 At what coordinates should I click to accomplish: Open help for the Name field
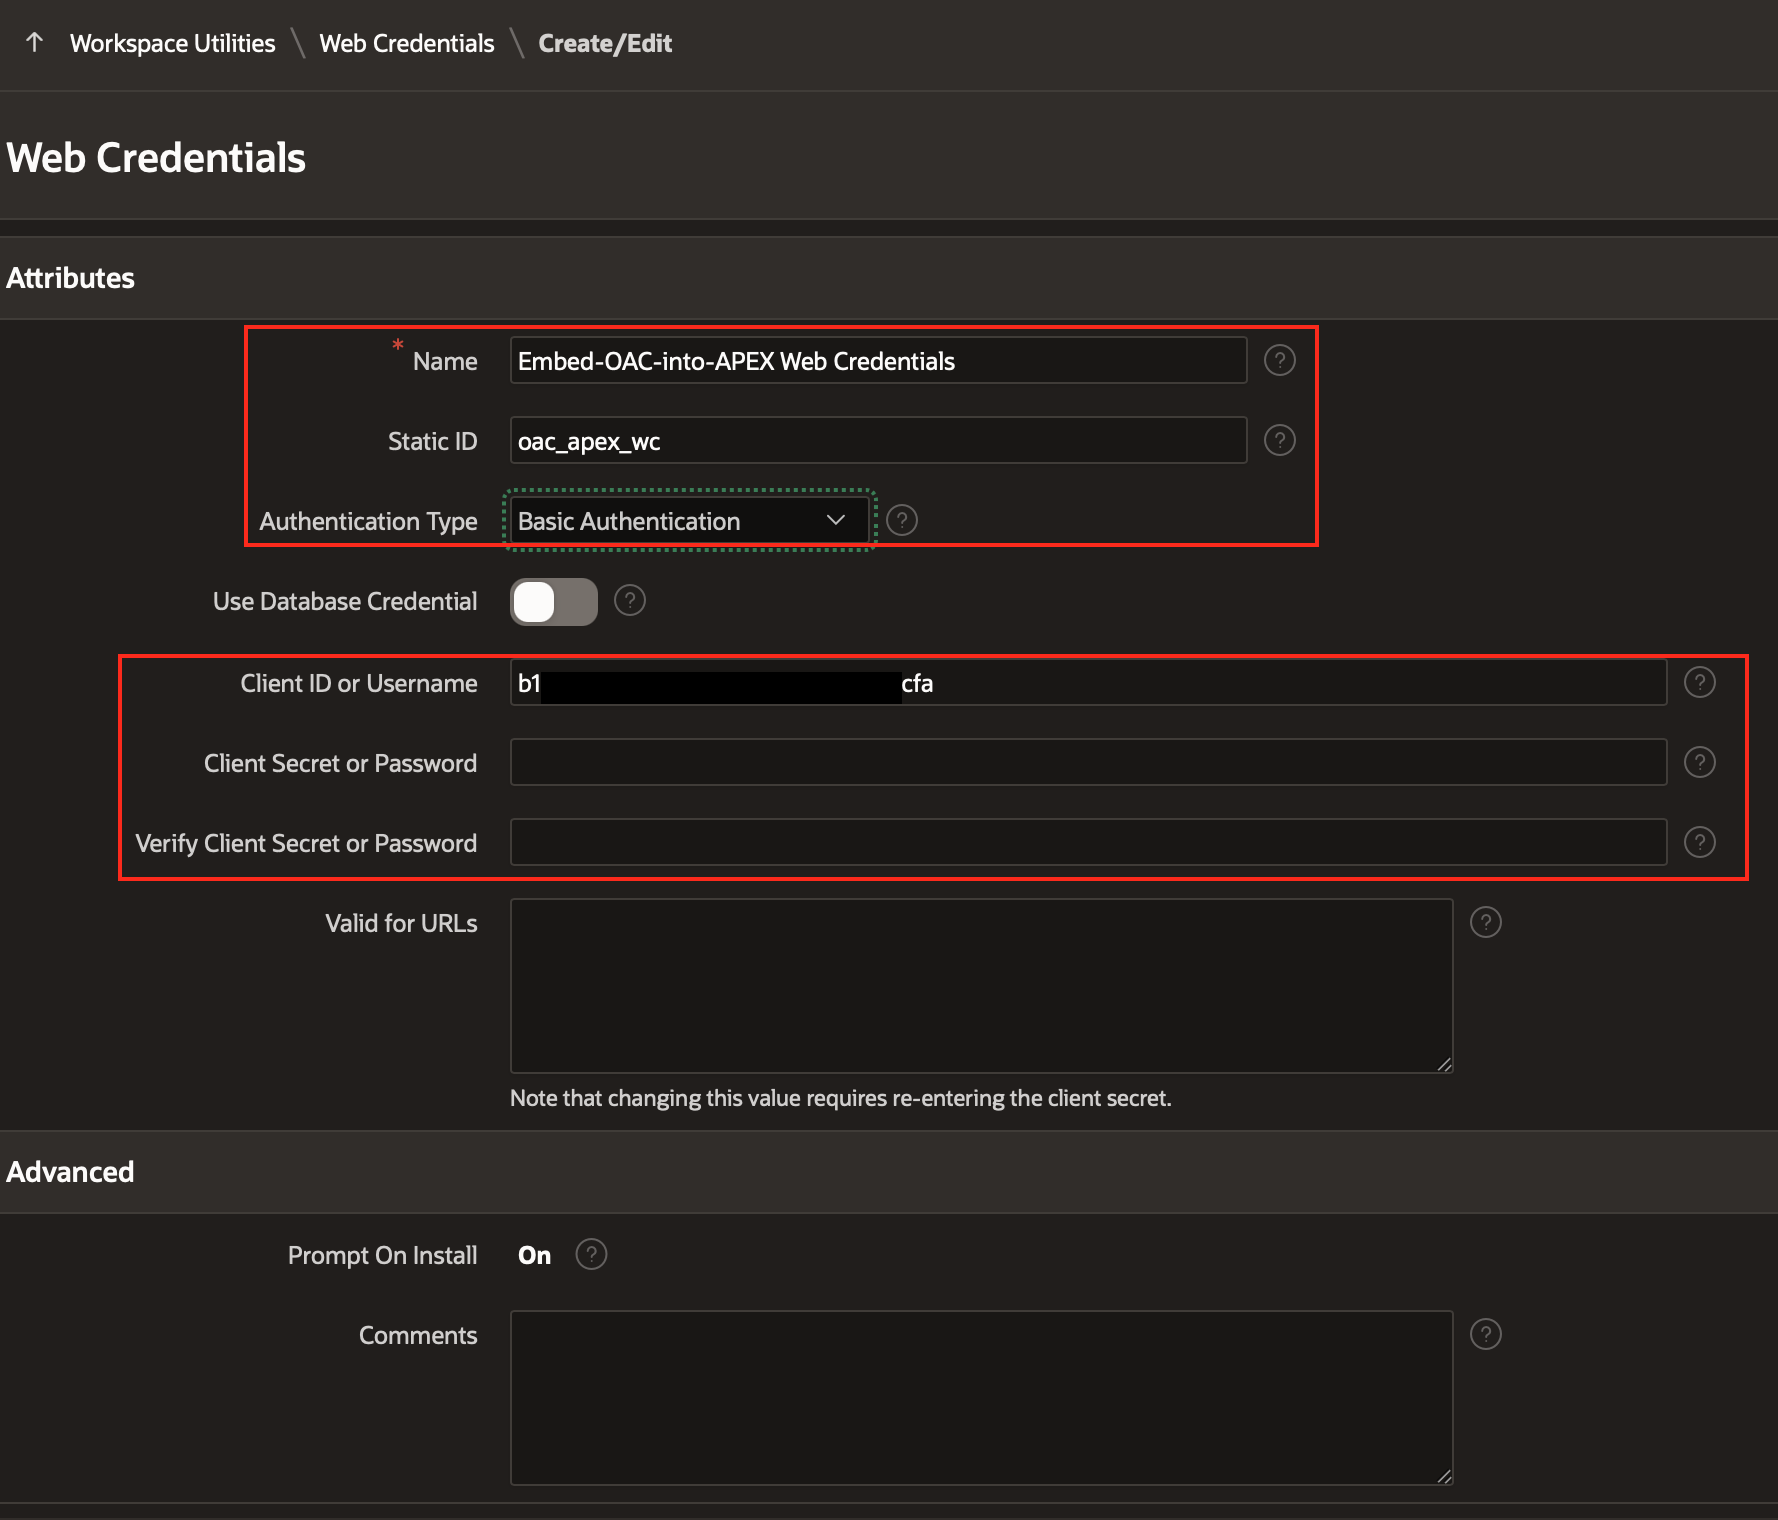pyautogui.click(x=1279, y=360)
